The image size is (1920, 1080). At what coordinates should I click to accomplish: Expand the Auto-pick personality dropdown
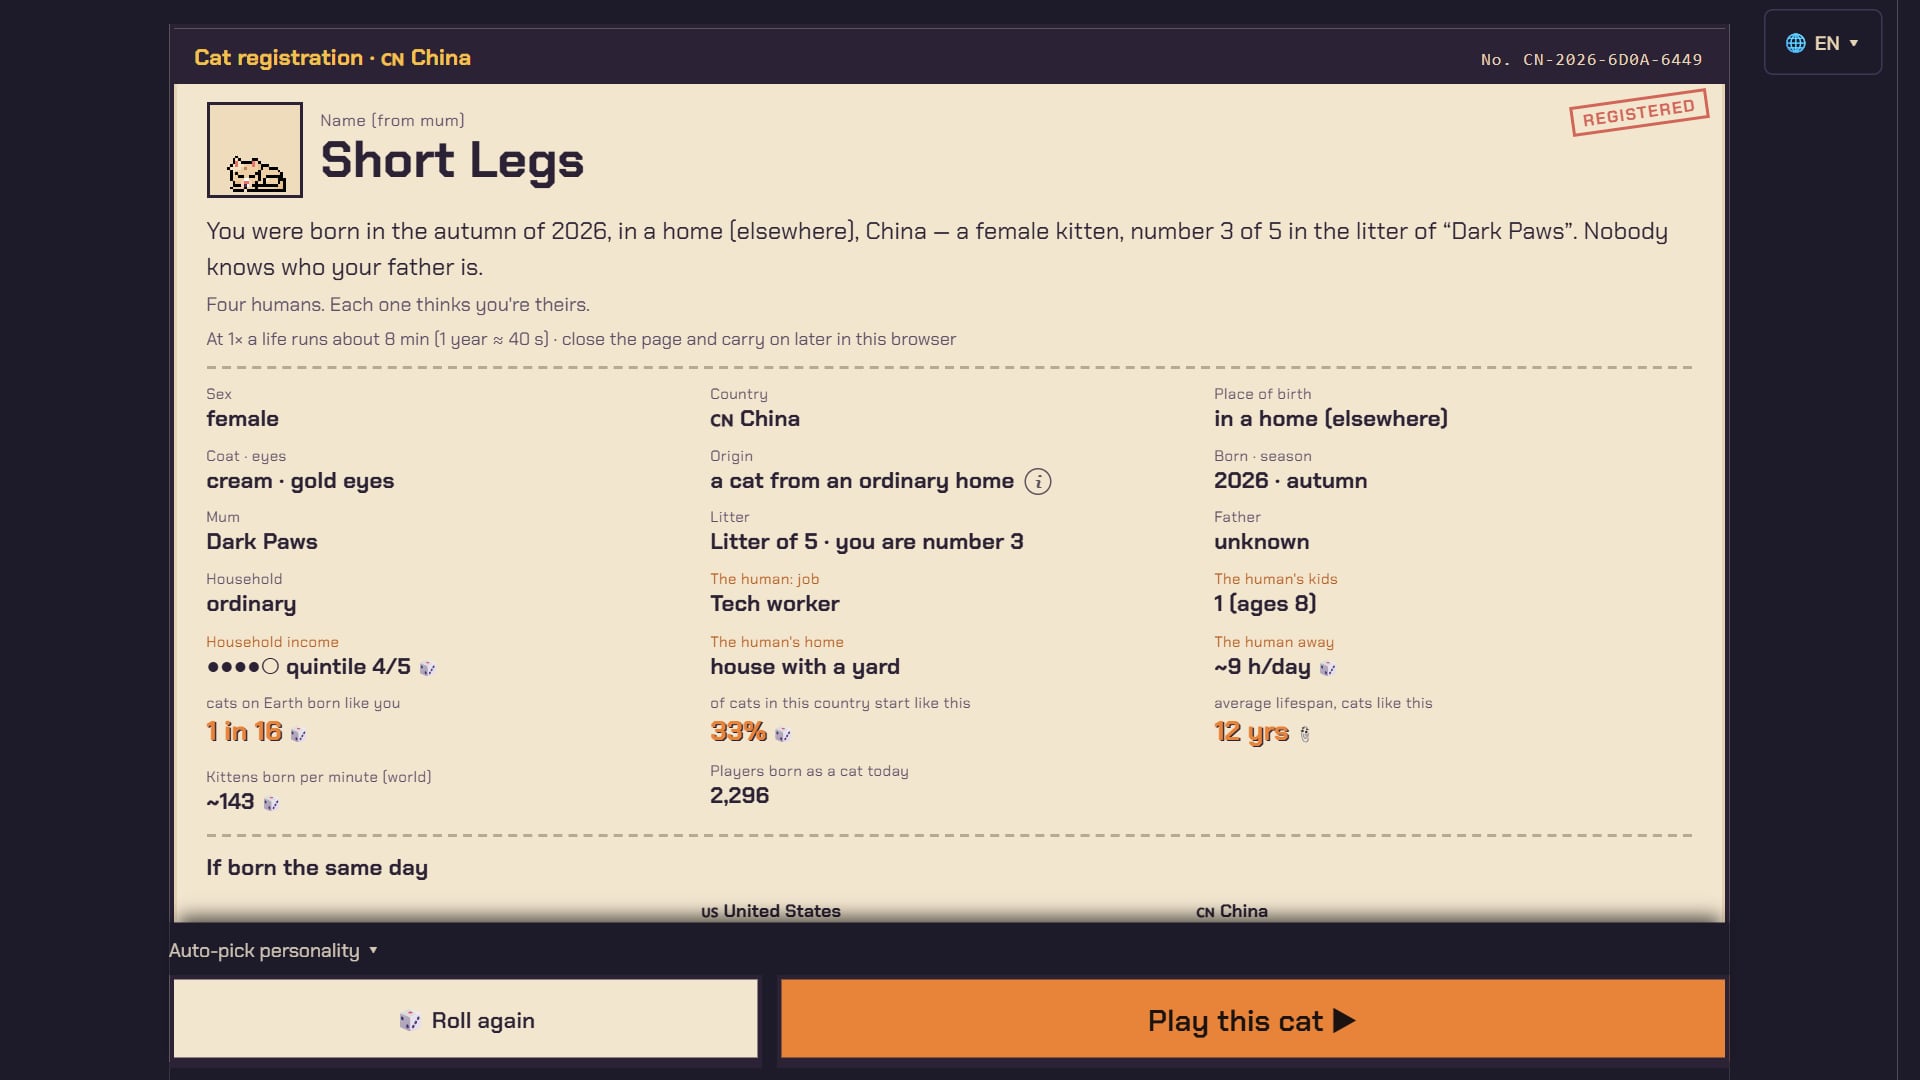[273, 950]
